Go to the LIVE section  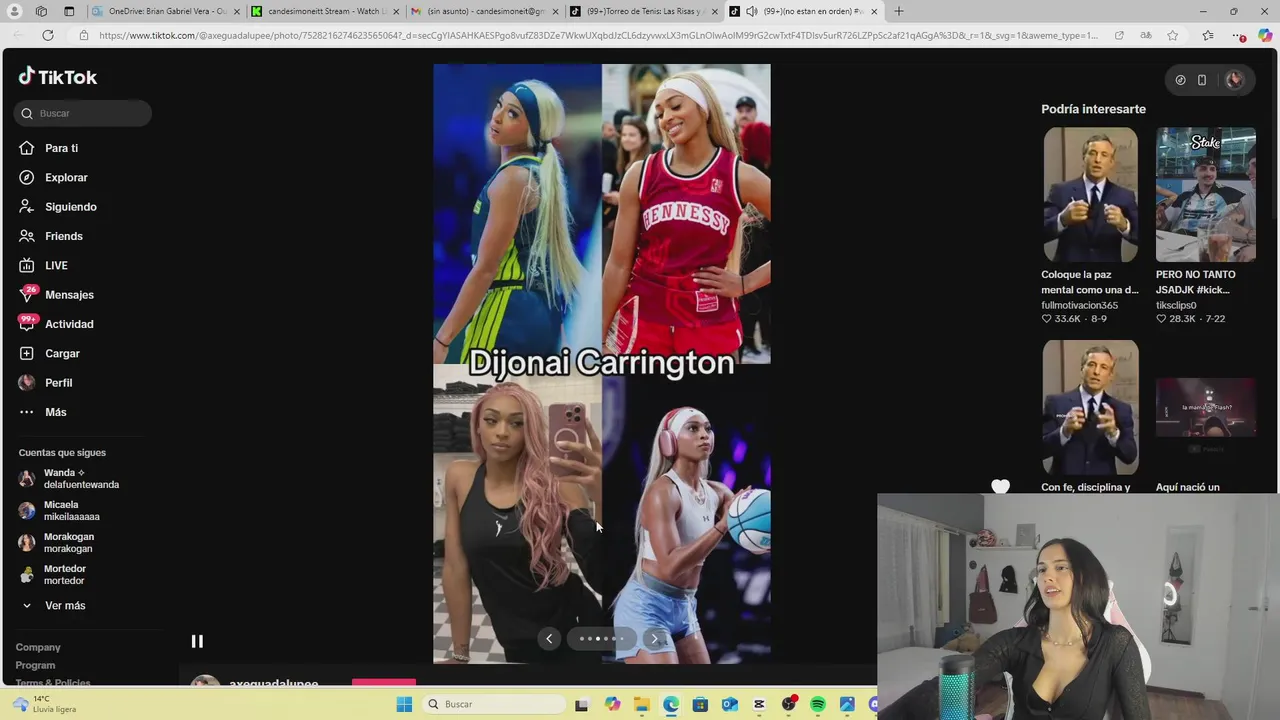pos(56,265)
